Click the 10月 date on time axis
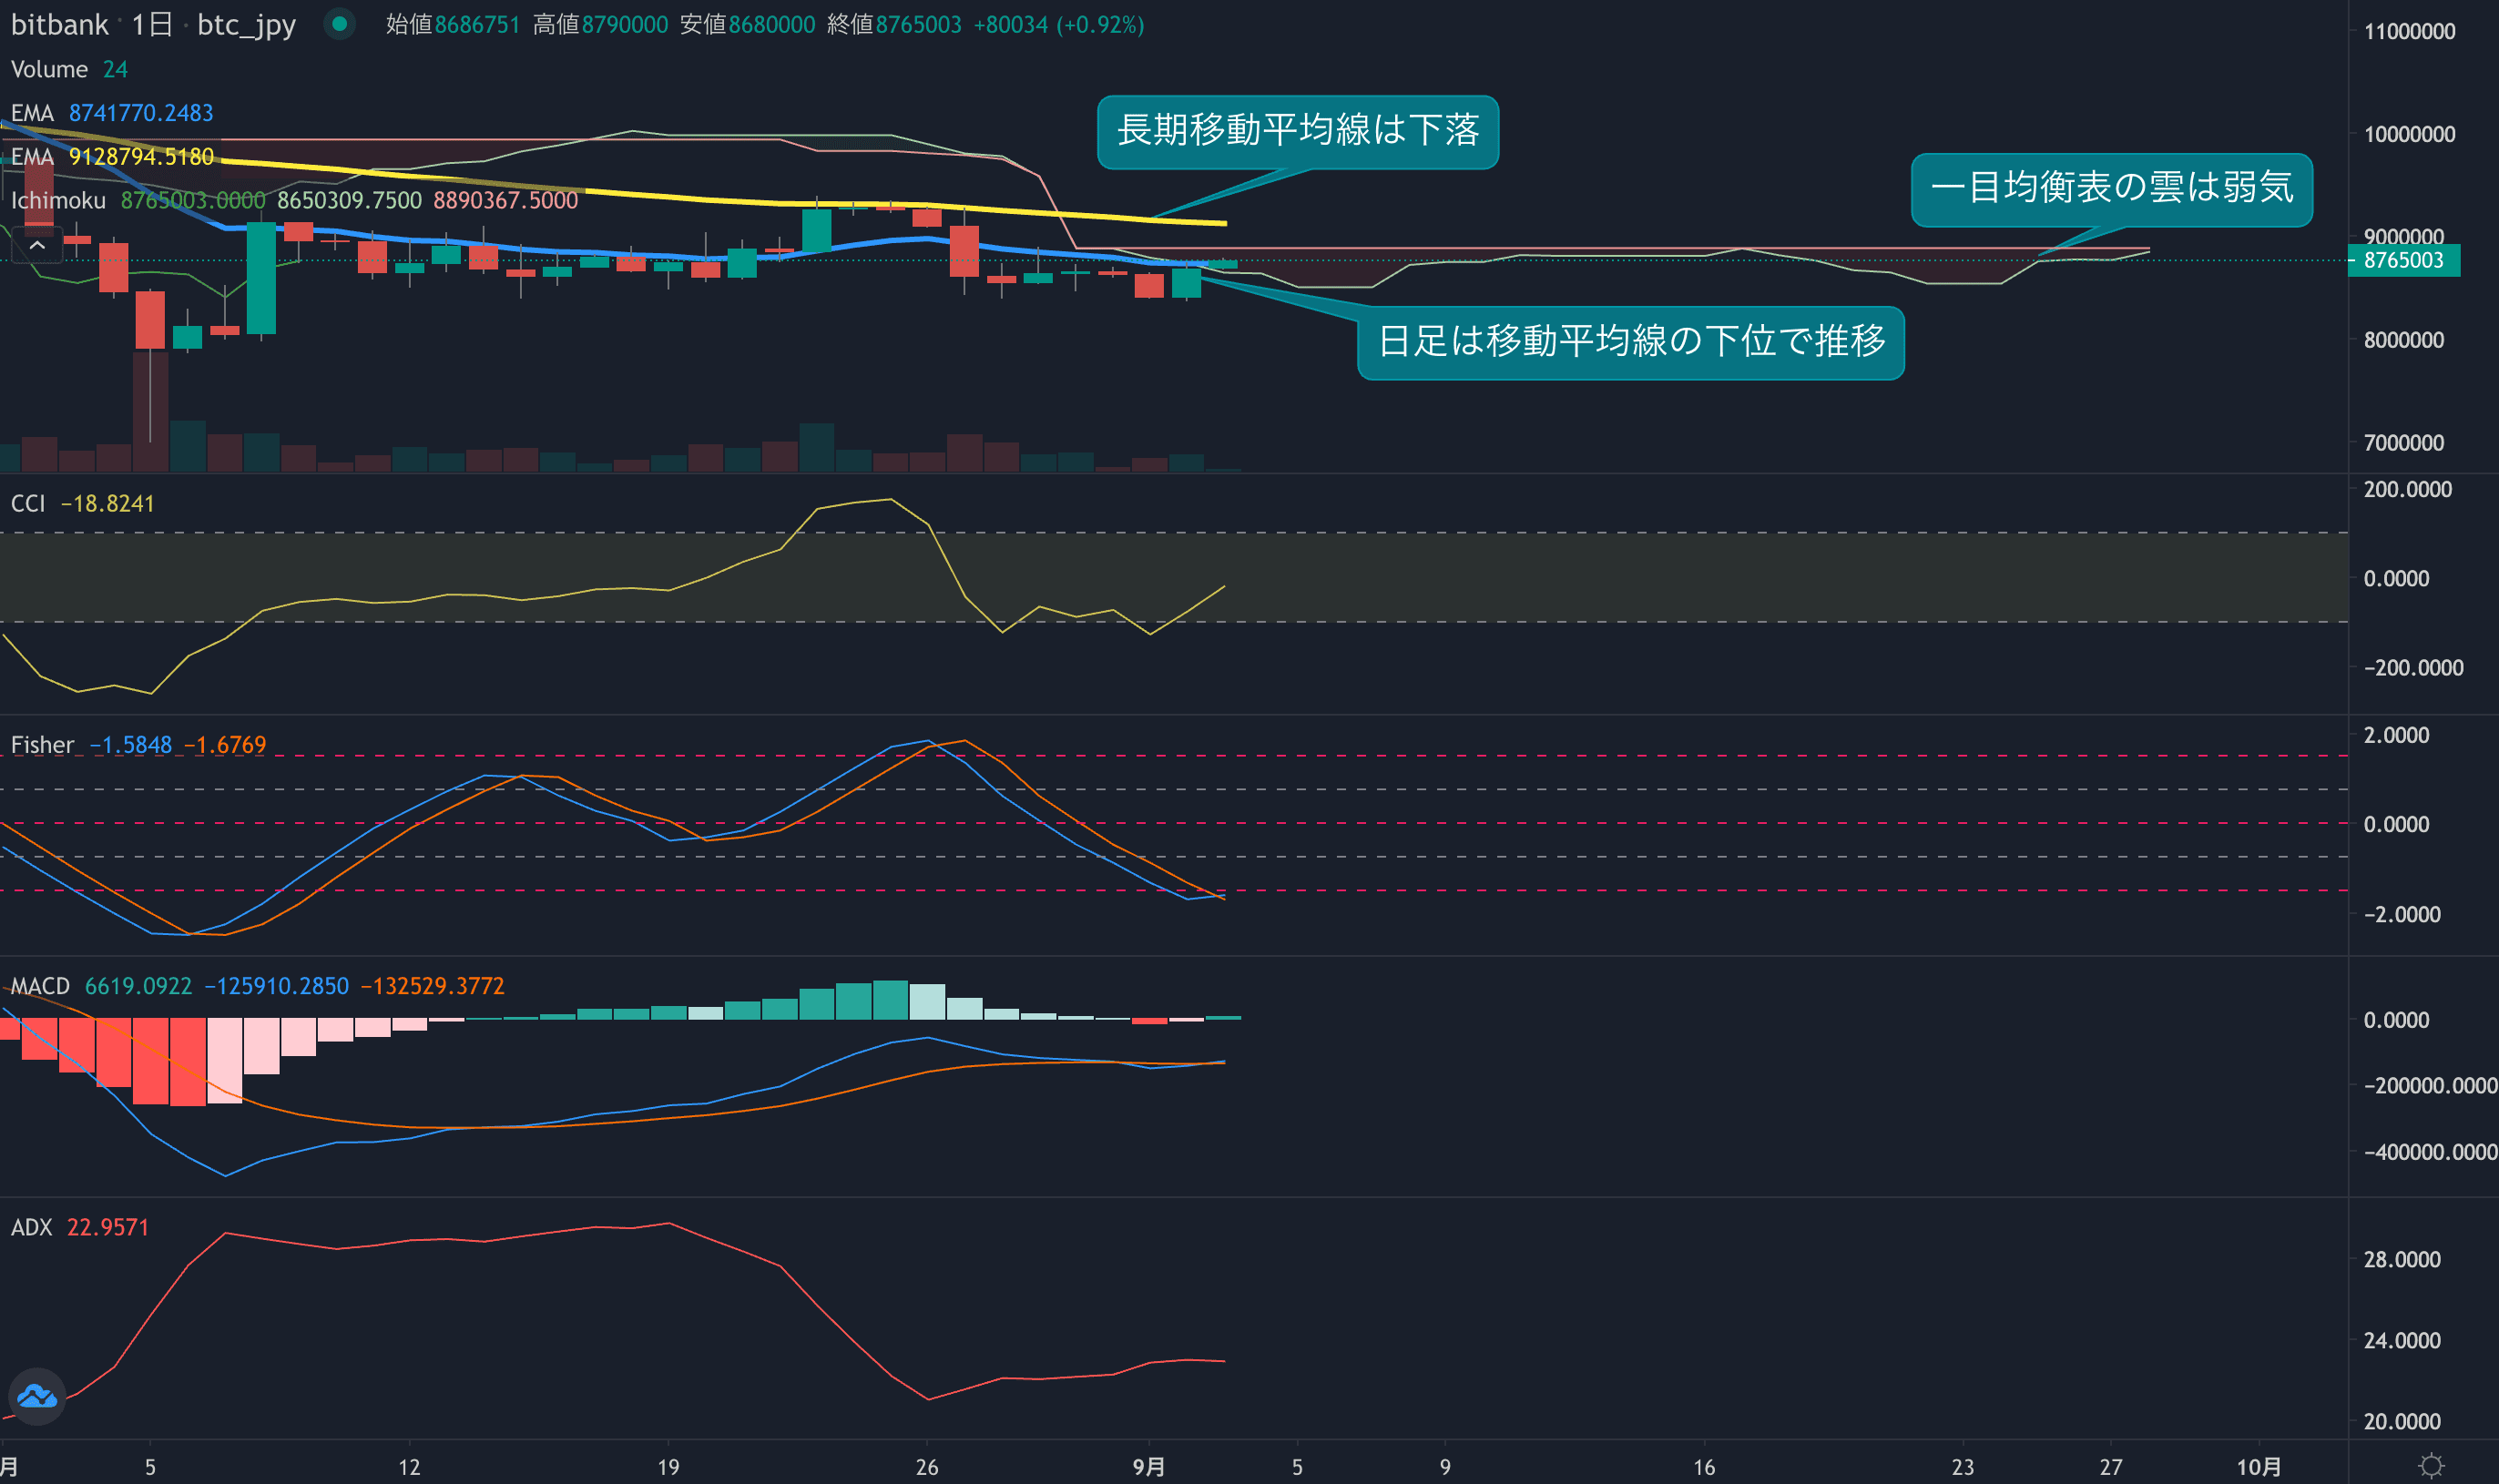The image size is (2499, 1484). coord(2258,1467)
